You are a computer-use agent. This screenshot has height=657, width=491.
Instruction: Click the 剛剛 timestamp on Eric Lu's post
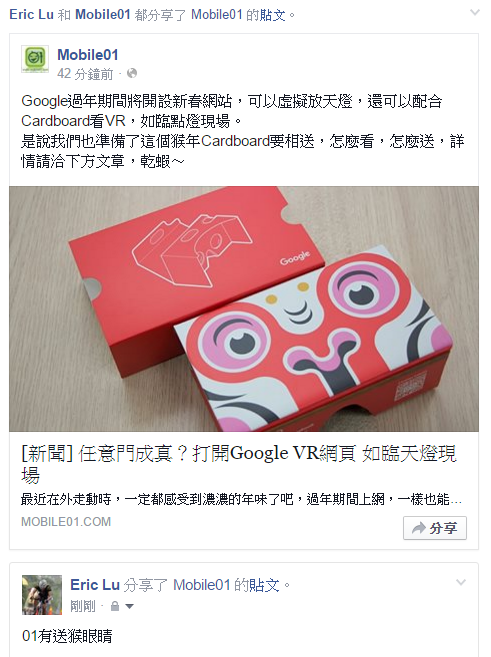(x=83, y=606)
